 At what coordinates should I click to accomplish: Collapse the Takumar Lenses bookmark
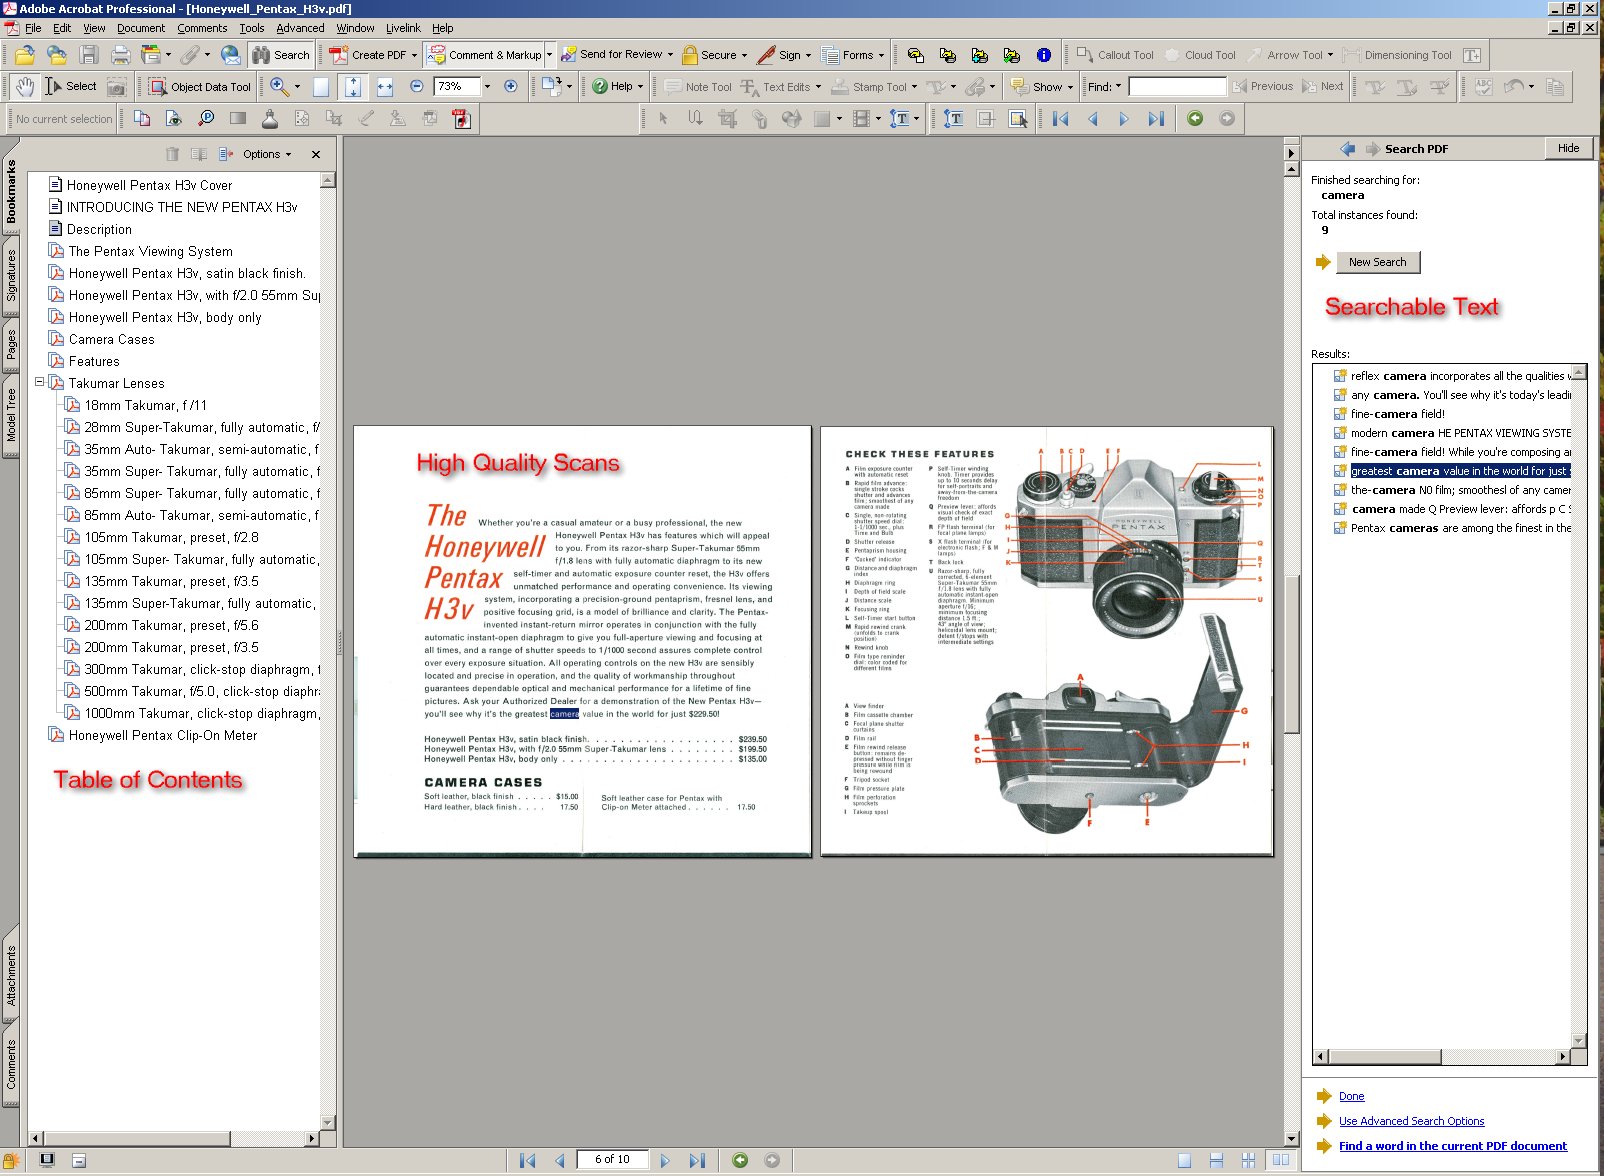click(x=39, y=382)
